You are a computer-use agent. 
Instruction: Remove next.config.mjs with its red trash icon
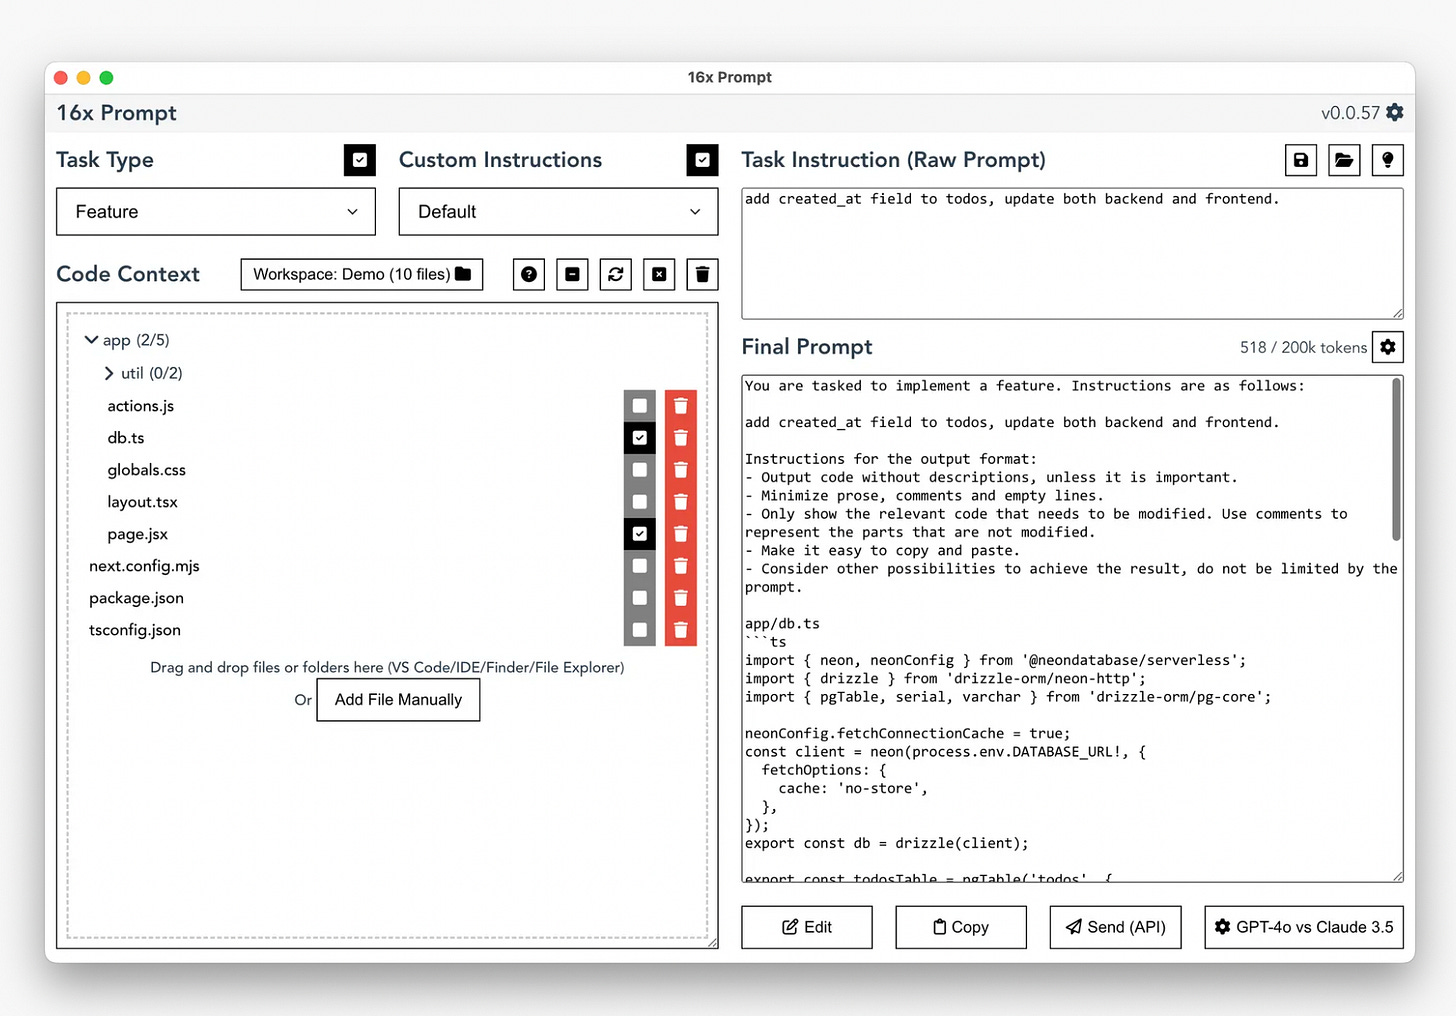681,566
